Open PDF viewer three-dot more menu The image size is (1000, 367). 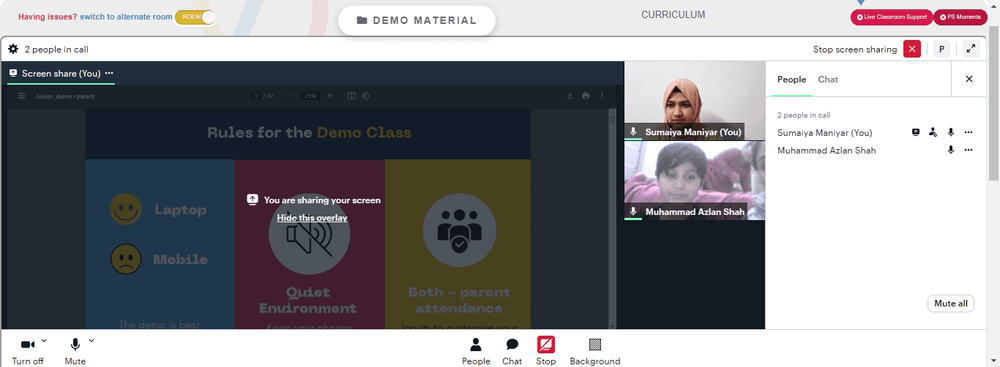point(601,96)
